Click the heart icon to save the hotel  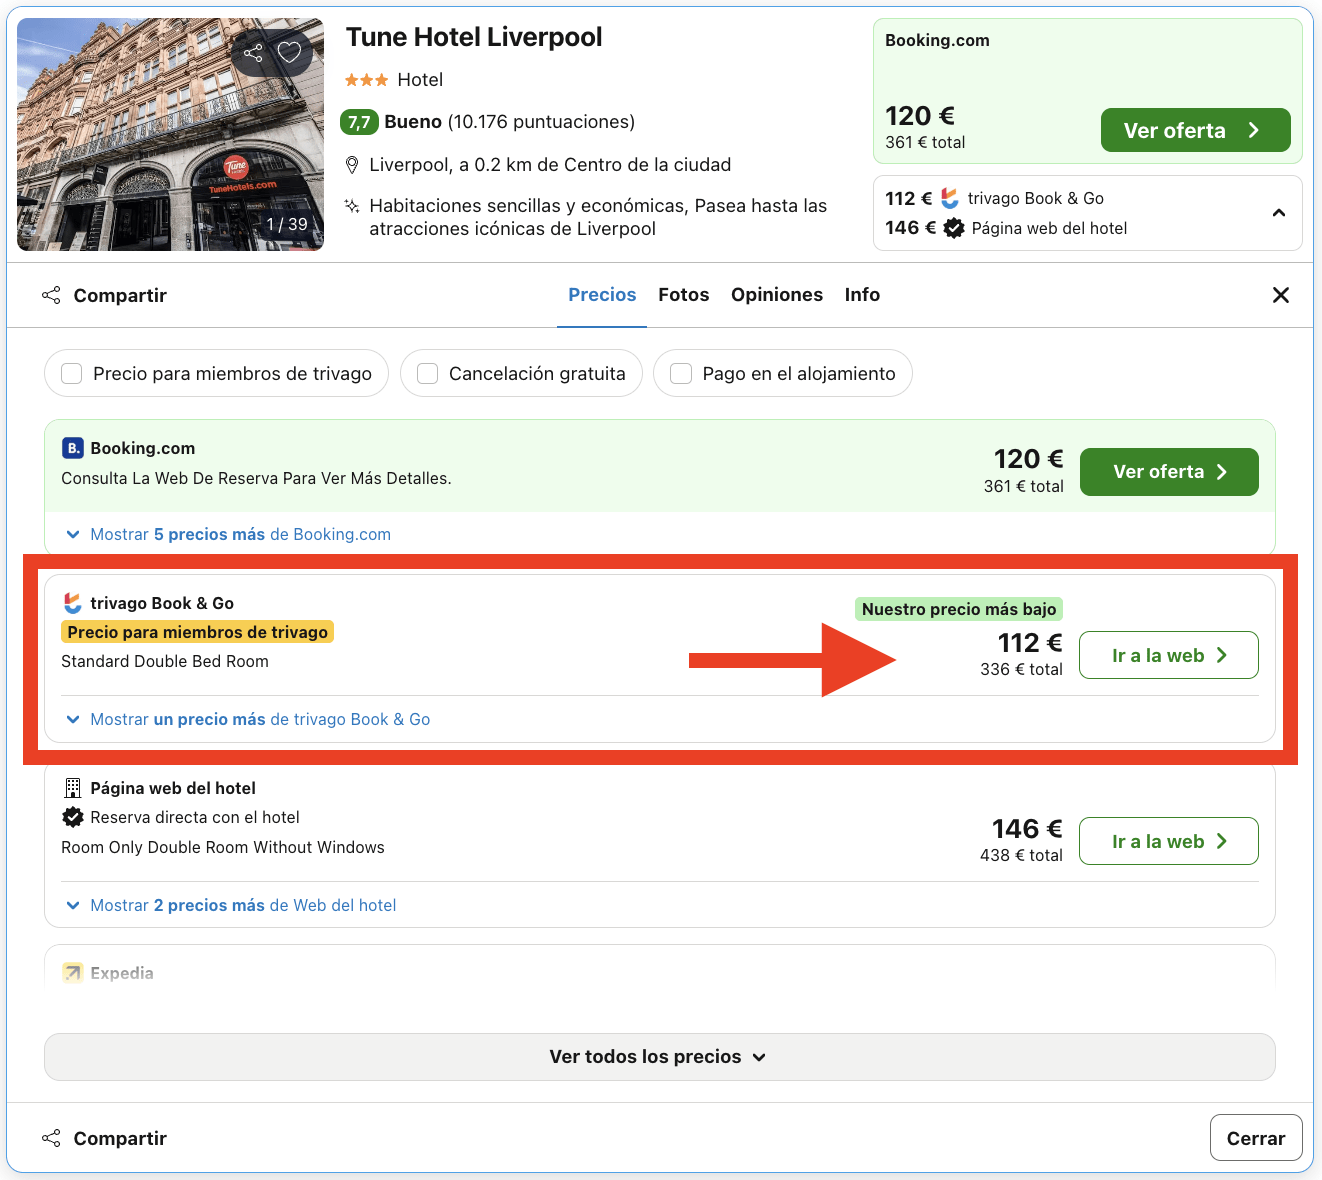(x=291, y=52)
